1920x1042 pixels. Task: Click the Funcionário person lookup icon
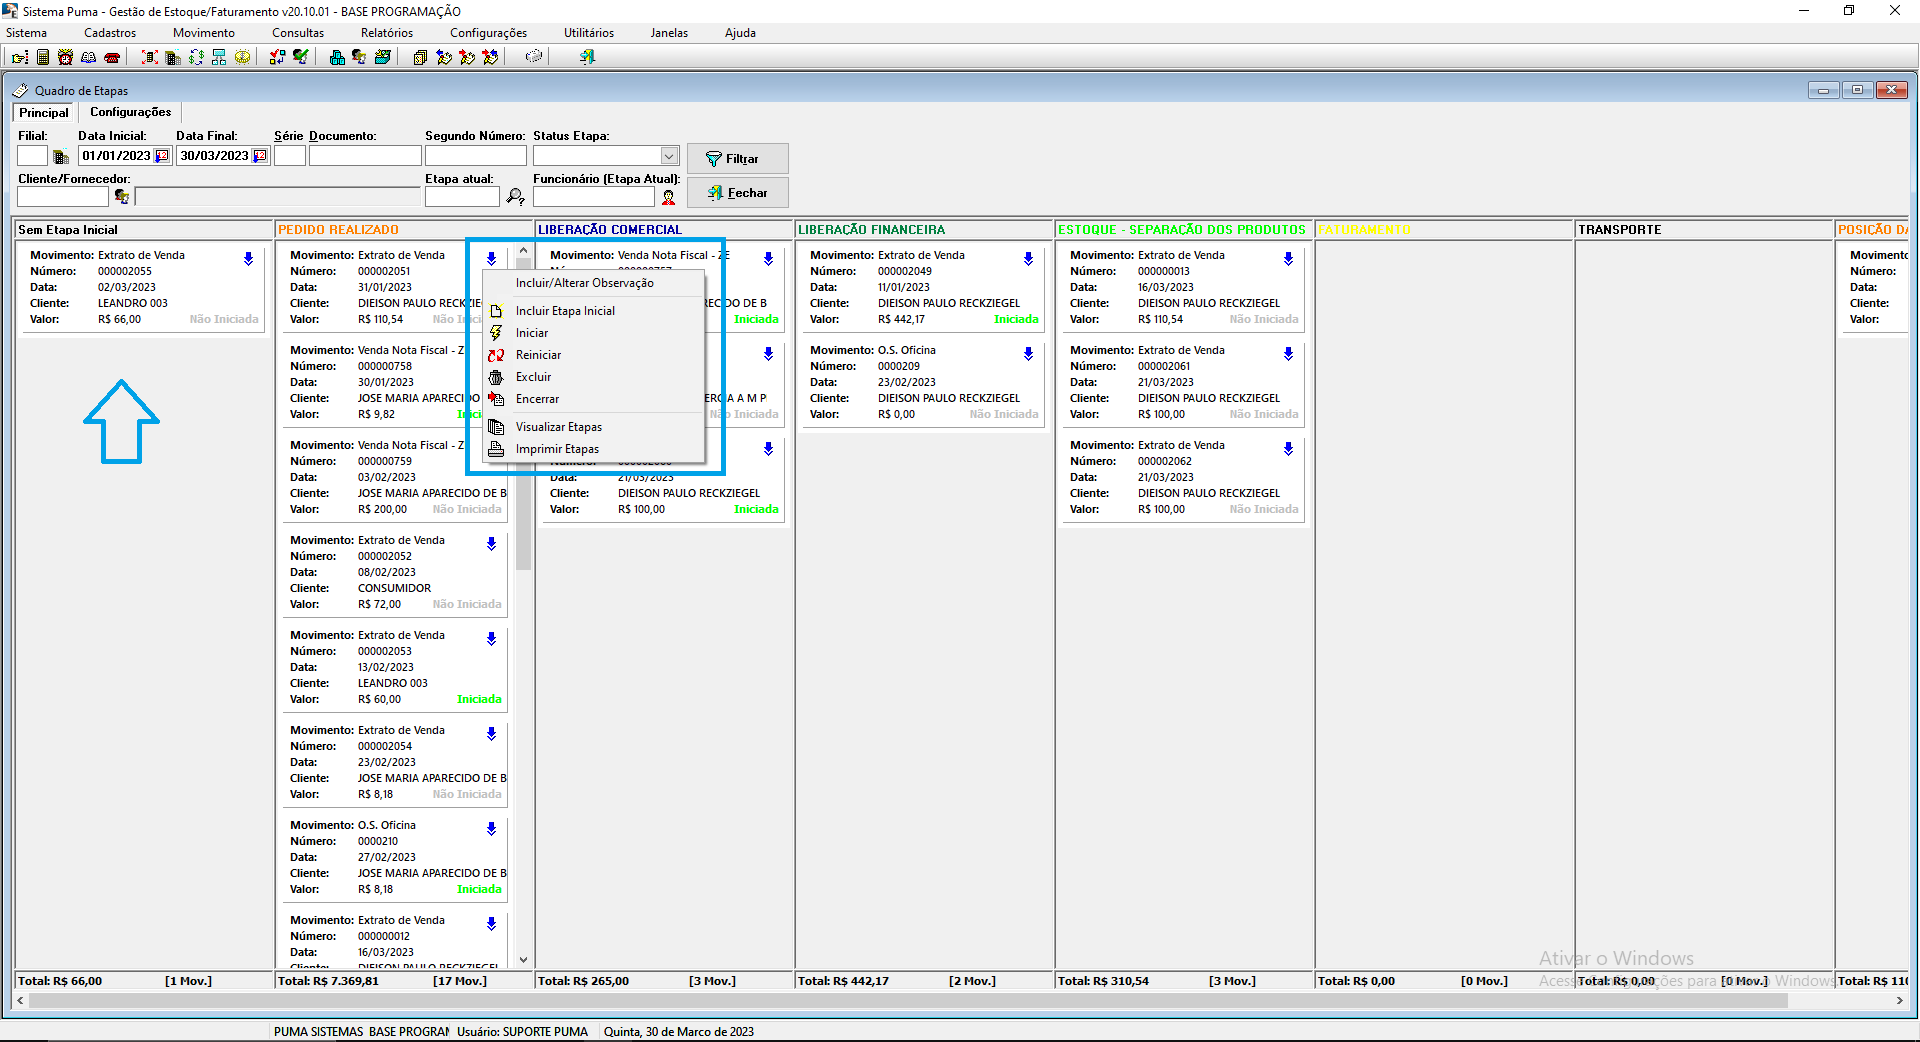click(x=668, y=197)
